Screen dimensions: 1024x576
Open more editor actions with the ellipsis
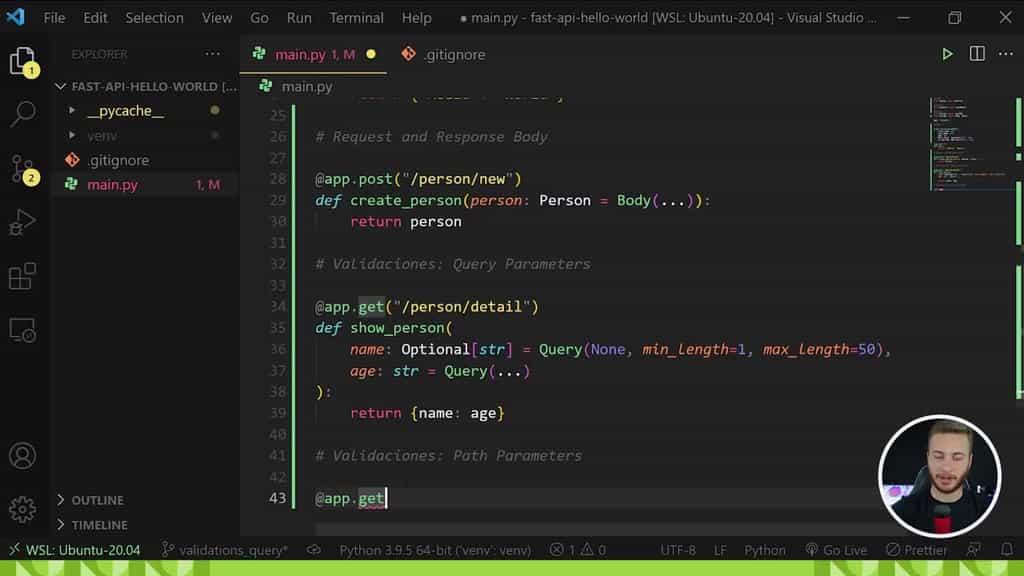1005,54
